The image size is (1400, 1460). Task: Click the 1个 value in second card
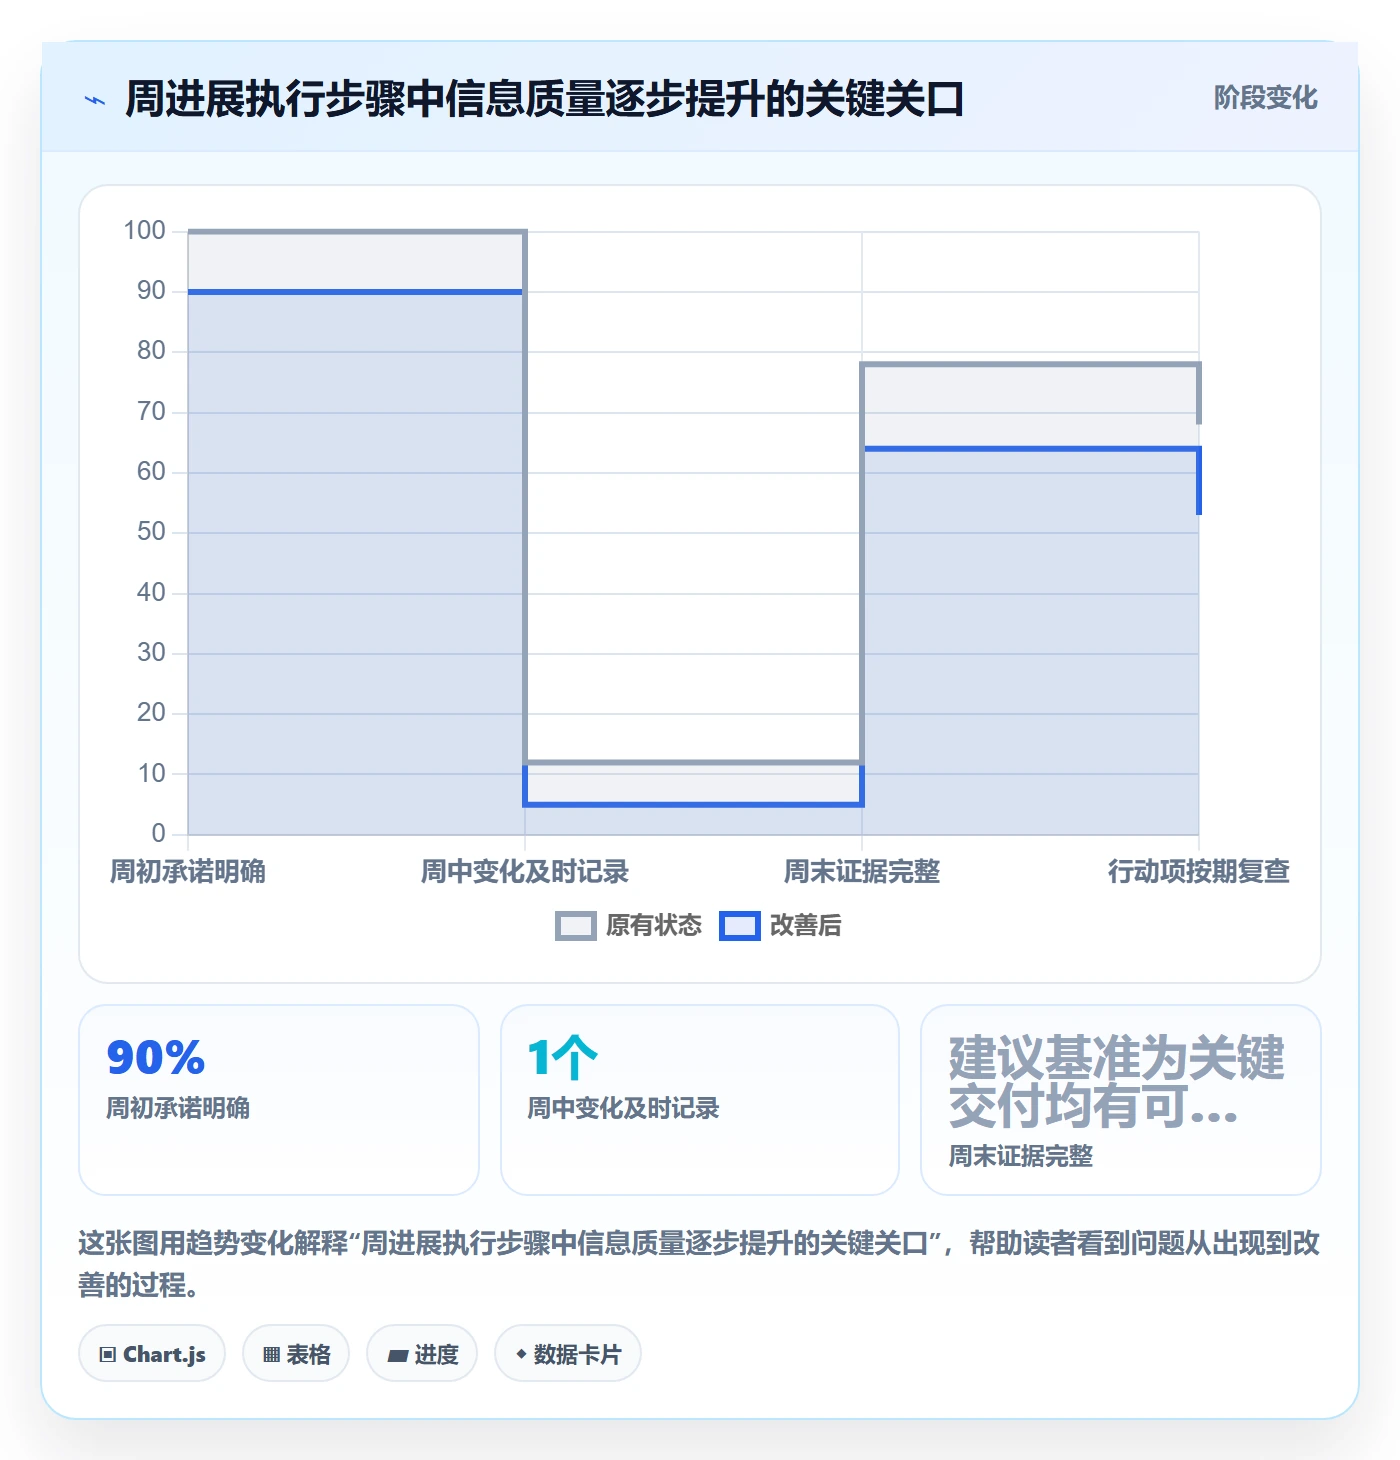(563, 1058)
